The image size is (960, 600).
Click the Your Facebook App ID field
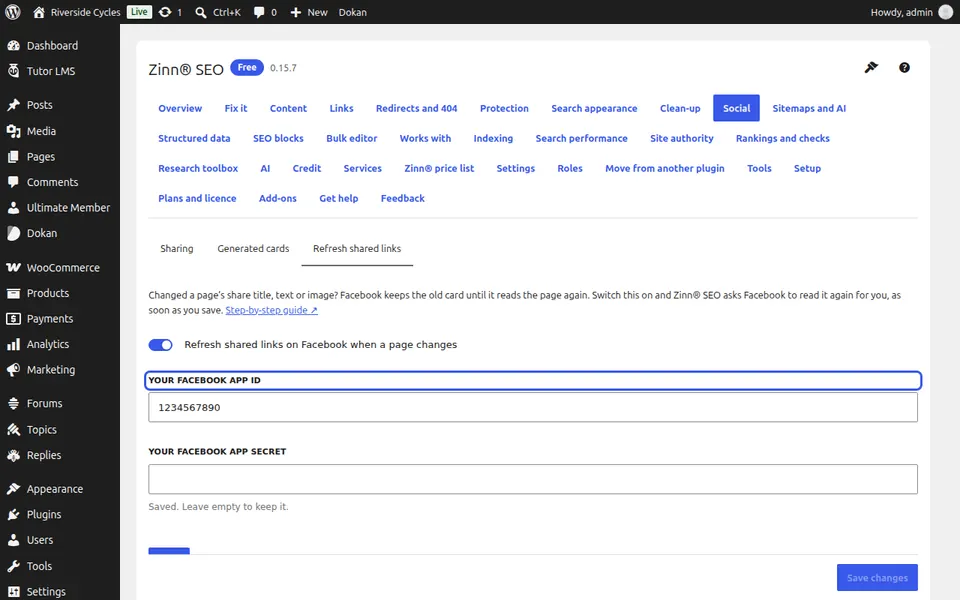pyautogui.click(x=533, y=407)
